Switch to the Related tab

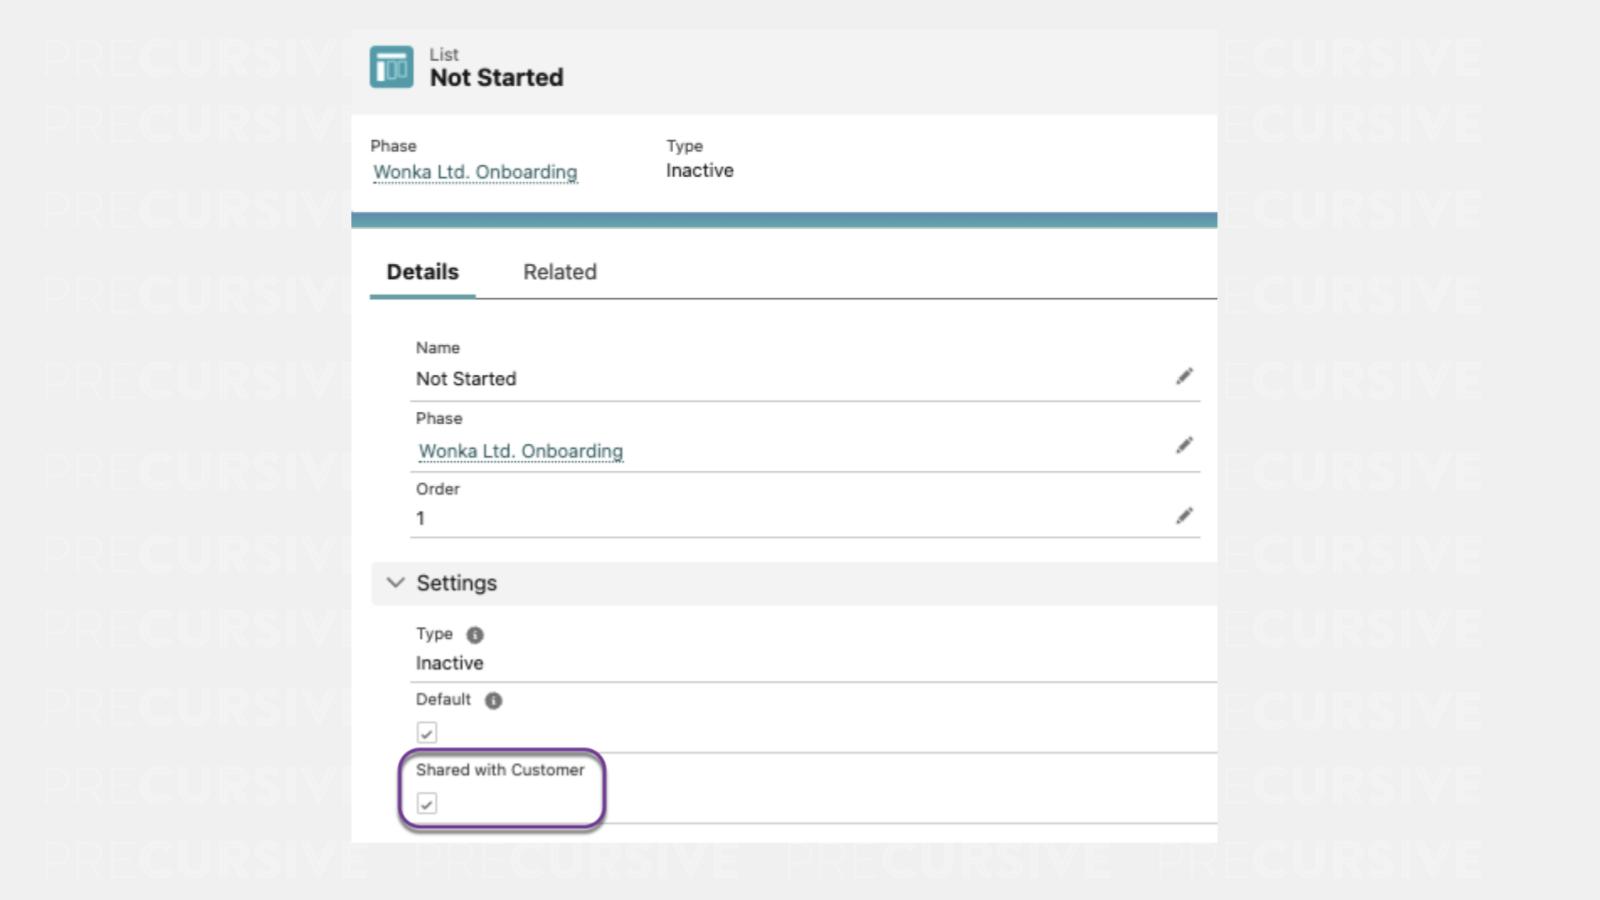click(x=559, y=272)
